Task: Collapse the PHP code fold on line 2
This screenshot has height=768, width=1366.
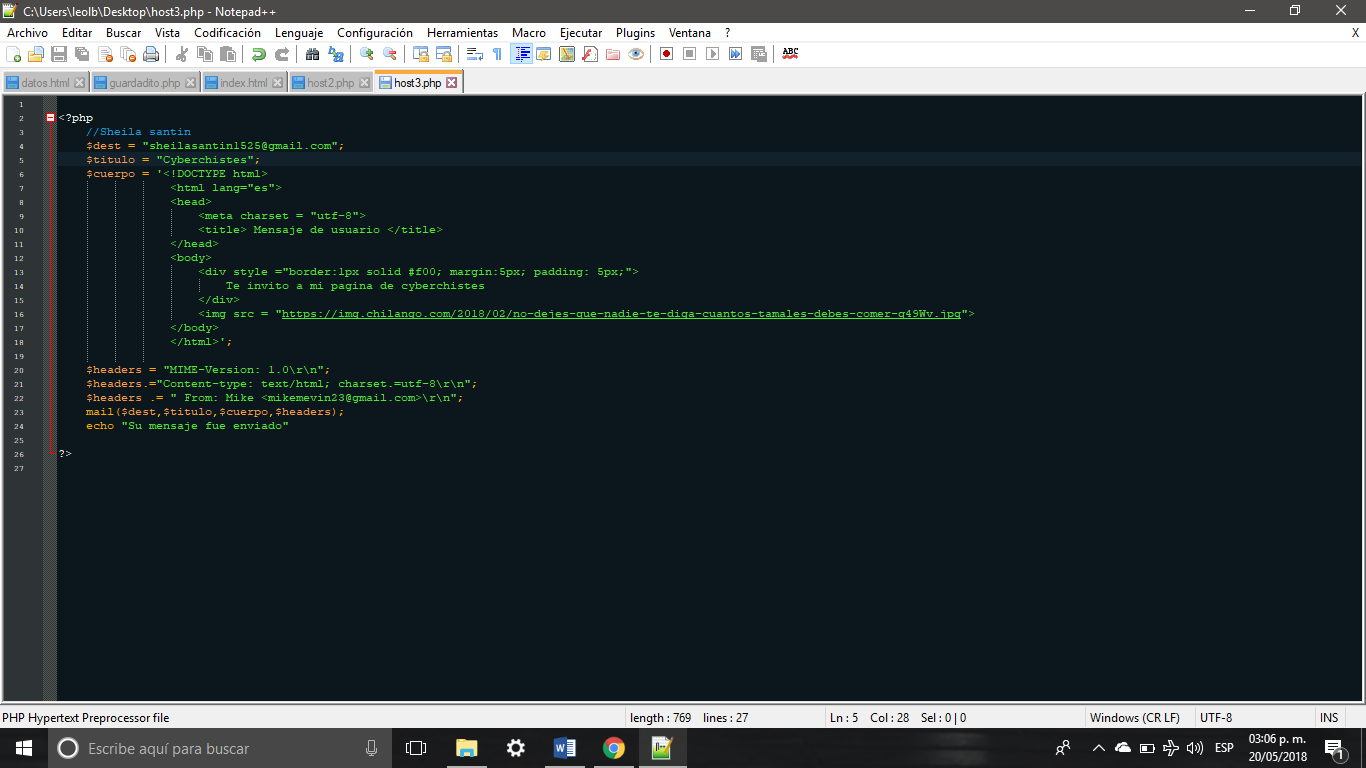Action: (49, 117)
